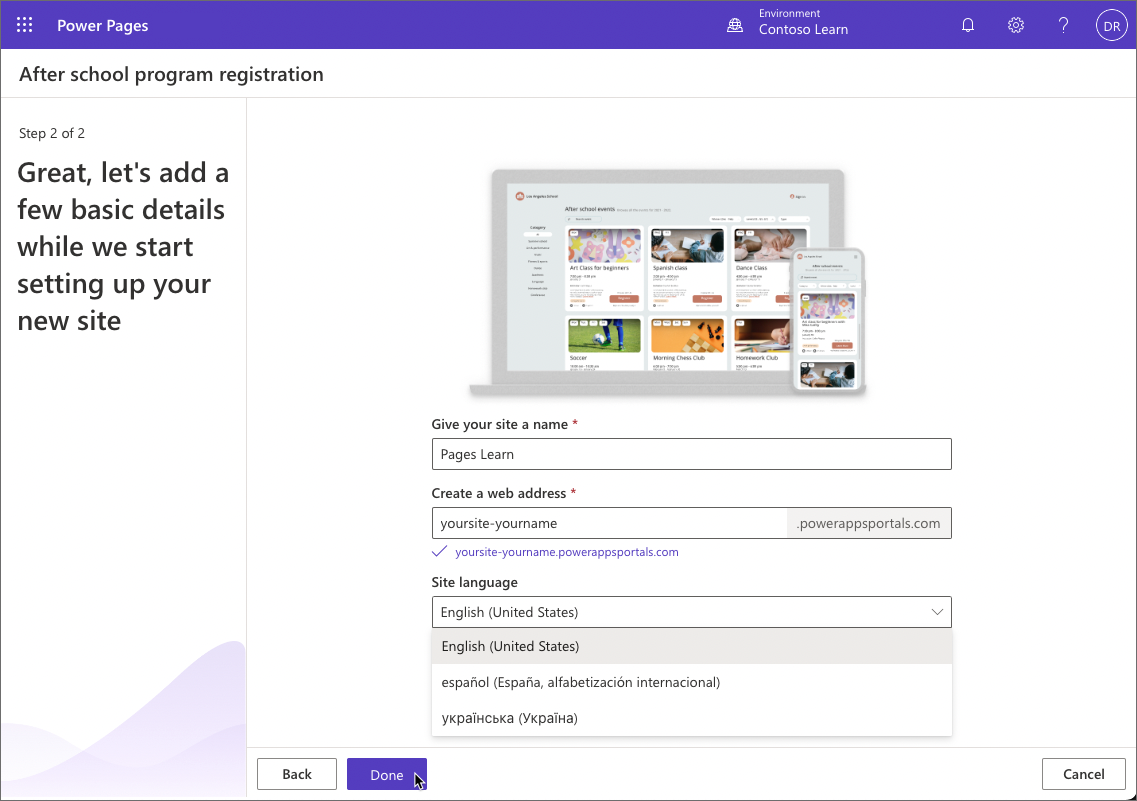Open the DR account avatar menu
Viewport: 1137px width, 801px height.
(1111, 24)
